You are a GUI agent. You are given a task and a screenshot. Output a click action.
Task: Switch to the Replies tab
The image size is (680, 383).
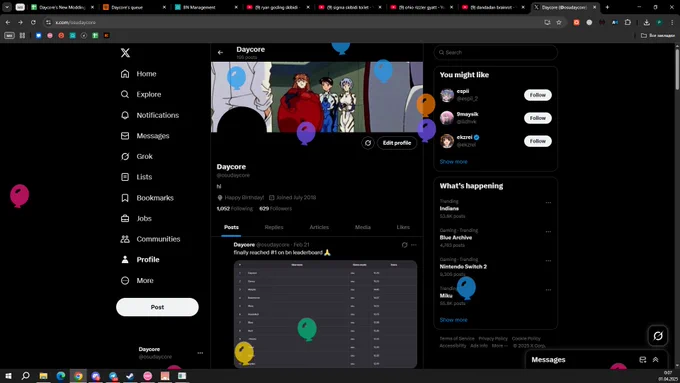pos(274,227)
